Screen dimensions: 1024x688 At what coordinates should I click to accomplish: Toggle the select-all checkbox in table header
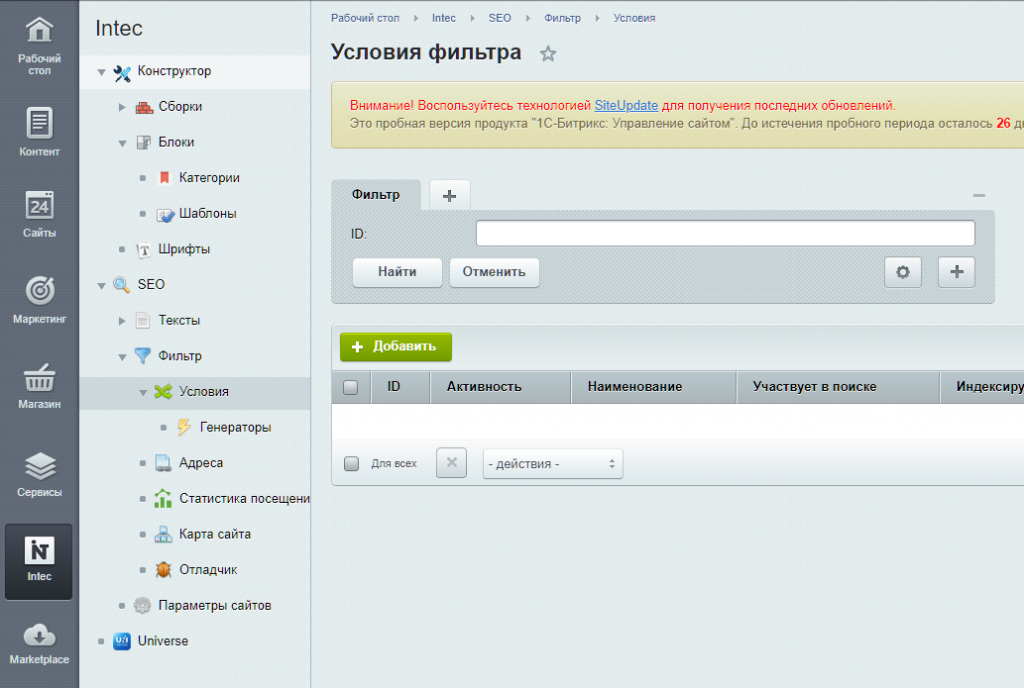[x=351, y=387]
